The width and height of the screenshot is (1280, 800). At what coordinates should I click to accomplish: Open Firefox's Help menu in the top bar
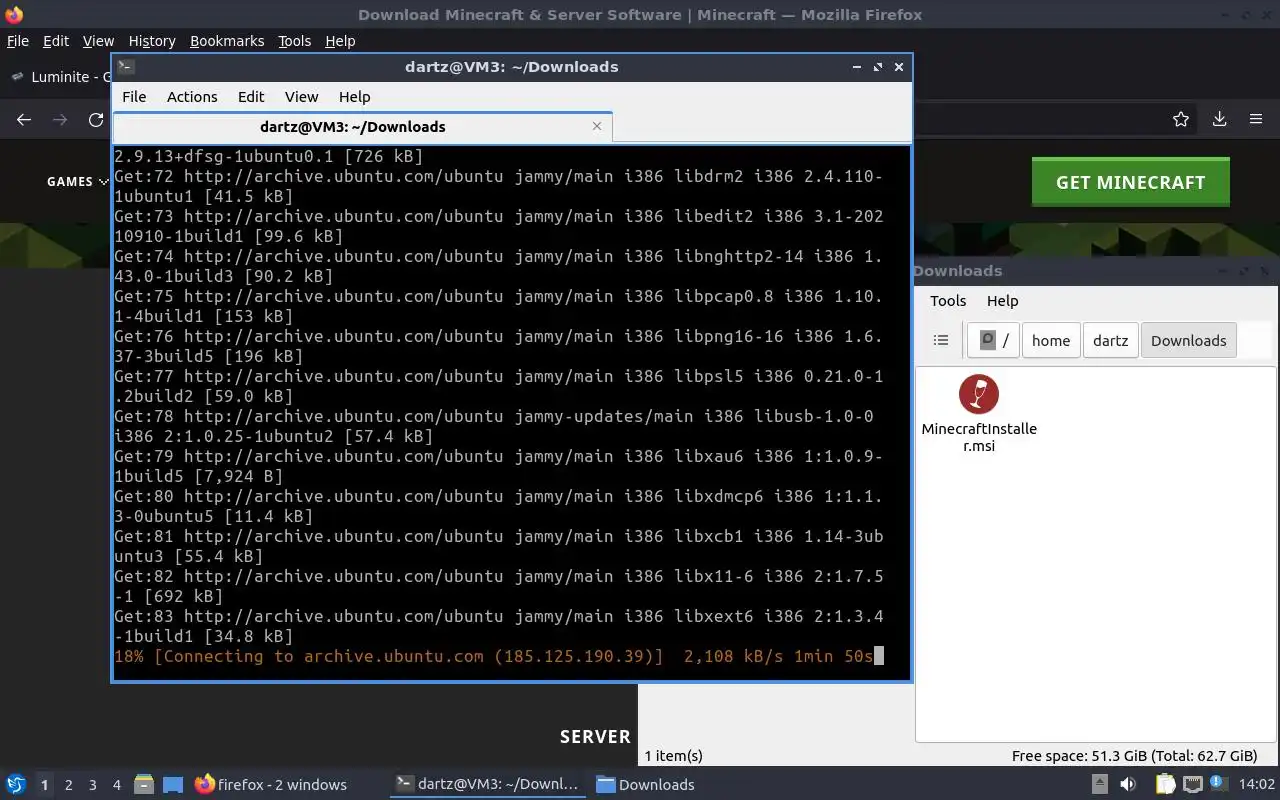tap(340, 41)
